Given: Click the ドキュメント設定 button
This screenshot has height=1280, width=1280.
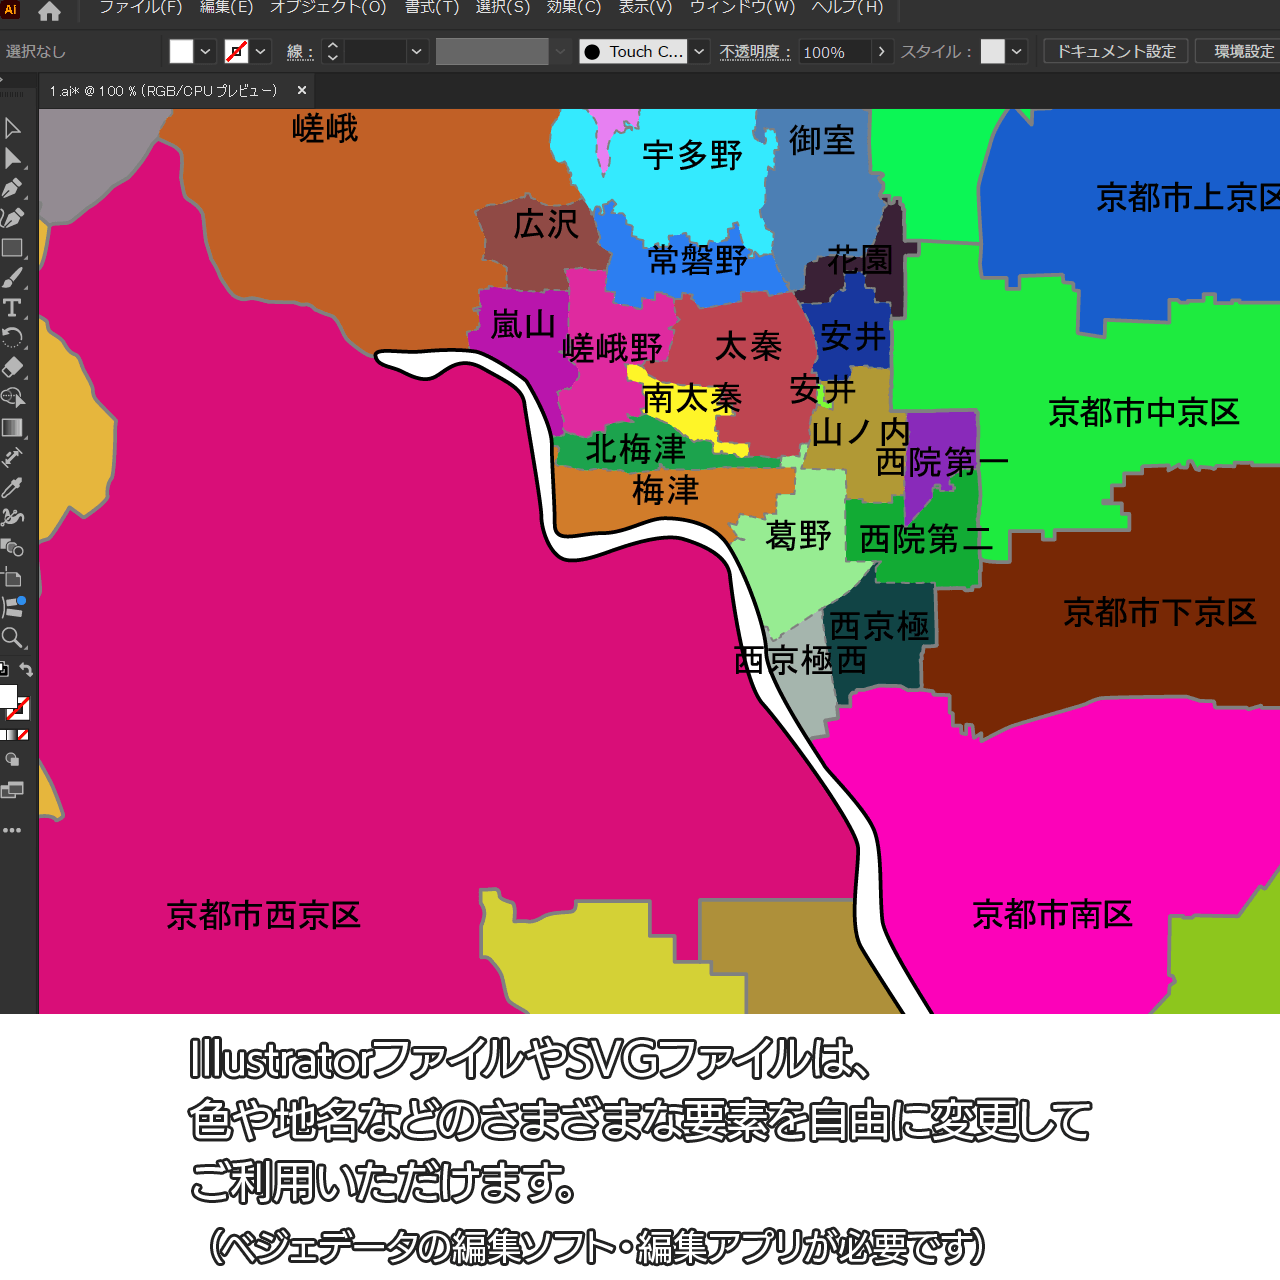Looking at the screenshot, I should coord(1116,52).
